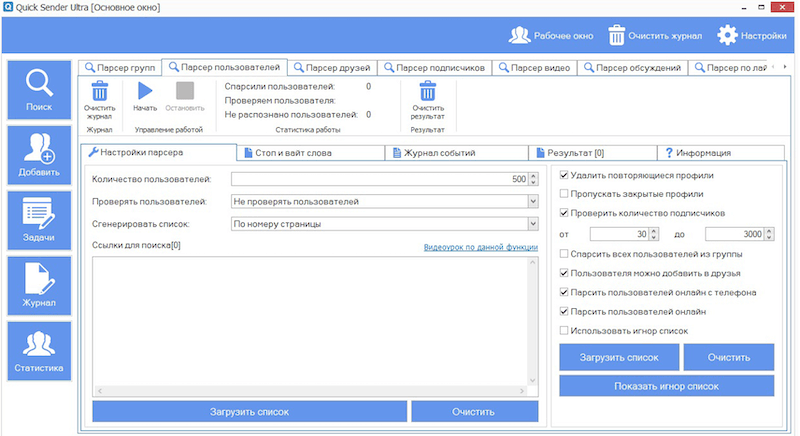Open Статистика sidebar icon
Screen dimensions: 800x436
[39, 345]
